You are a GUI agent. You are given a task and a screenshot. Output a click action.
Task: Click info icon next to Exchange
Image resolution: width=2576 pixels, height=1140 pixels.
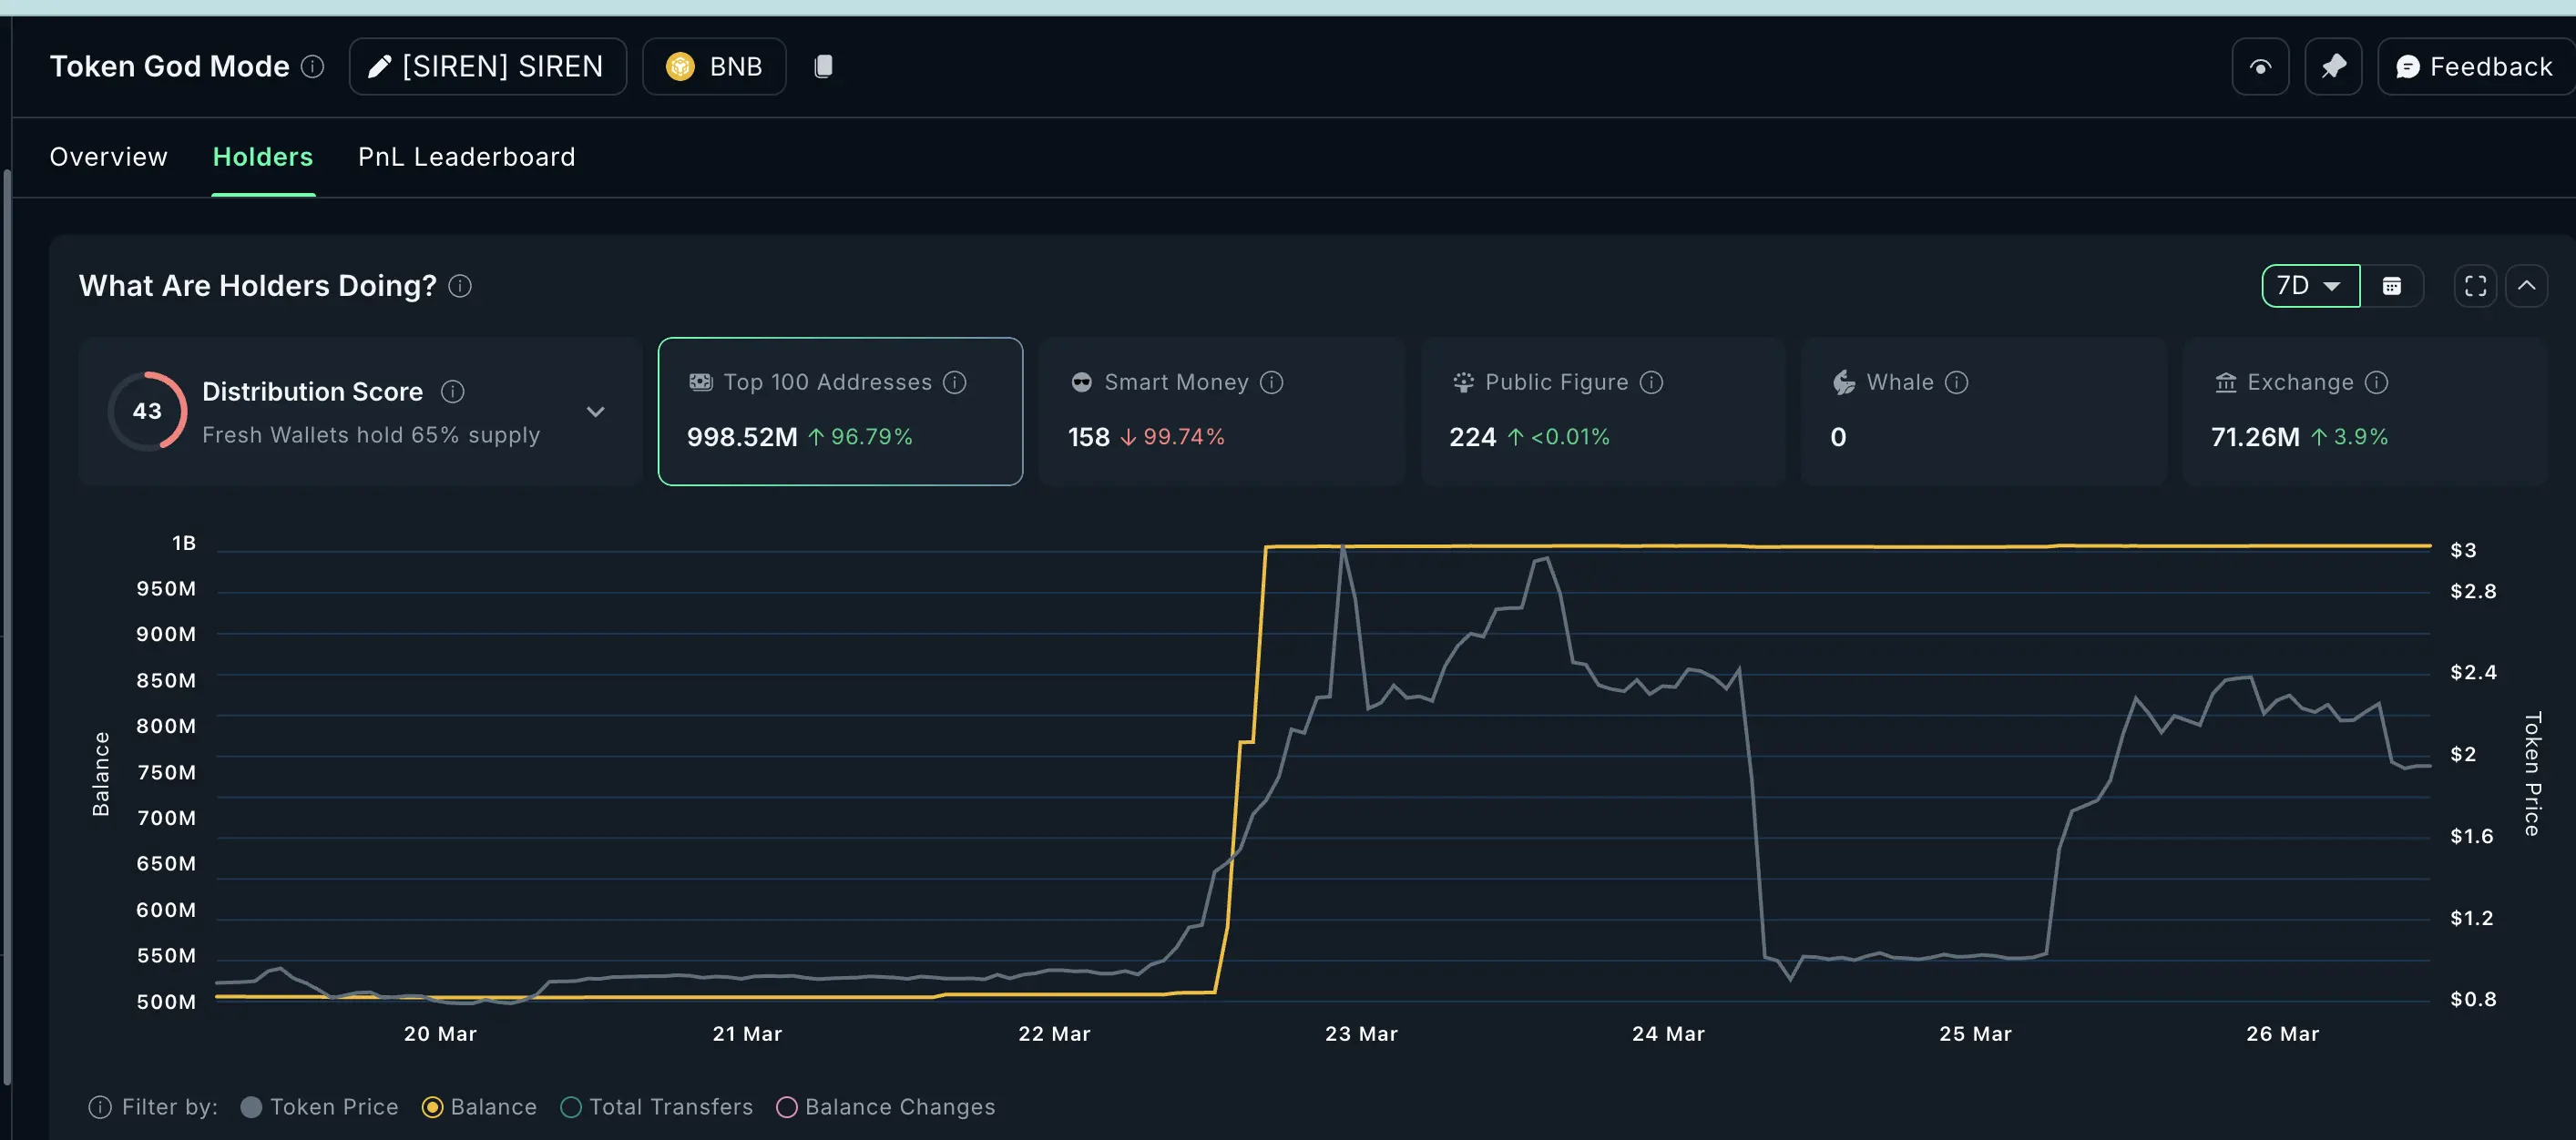pos(2376,382)
